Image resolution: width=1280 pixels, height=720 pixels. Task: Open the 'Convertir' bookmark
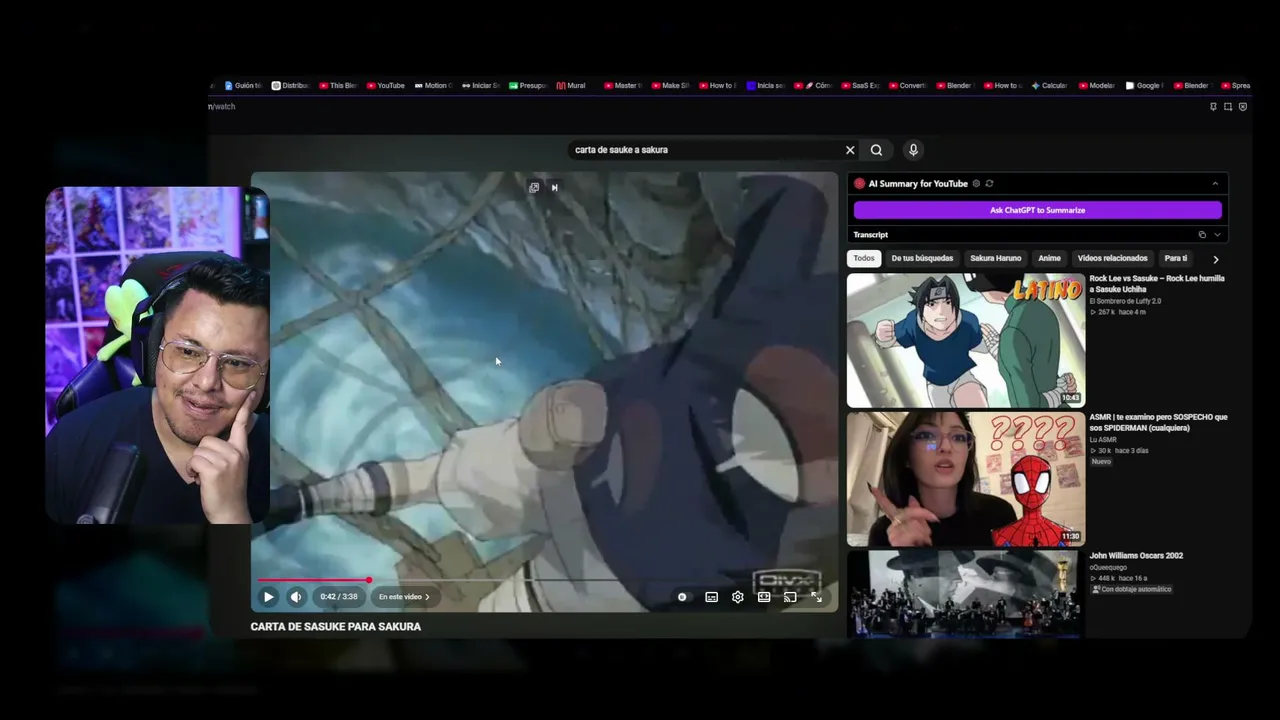[x=908, y=86]
